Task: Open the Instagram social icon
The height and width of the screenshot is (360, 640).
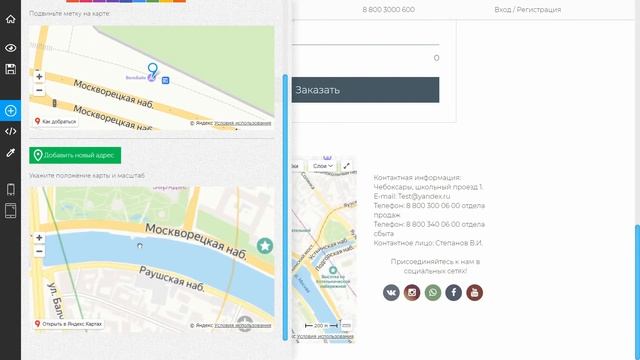Action: pos(412,292)
